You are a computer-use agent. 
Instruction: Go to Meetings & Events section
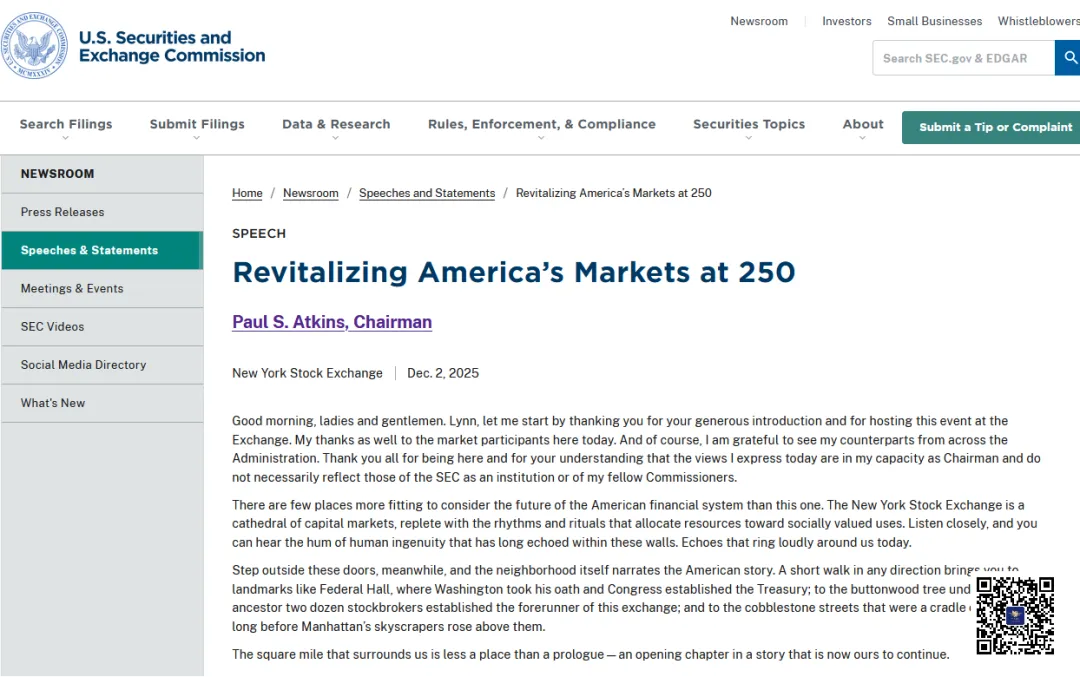tap(72, 288)
